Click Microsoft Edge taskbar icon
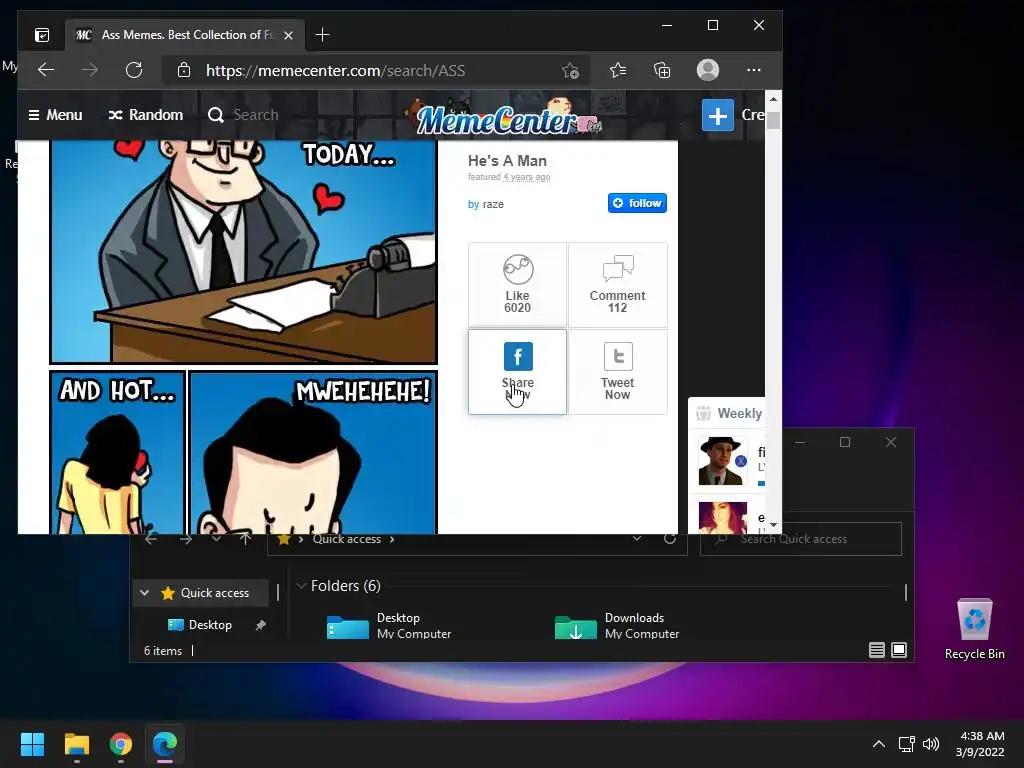The height and width of the screenshot is (768, 1024). coord(165,744)
